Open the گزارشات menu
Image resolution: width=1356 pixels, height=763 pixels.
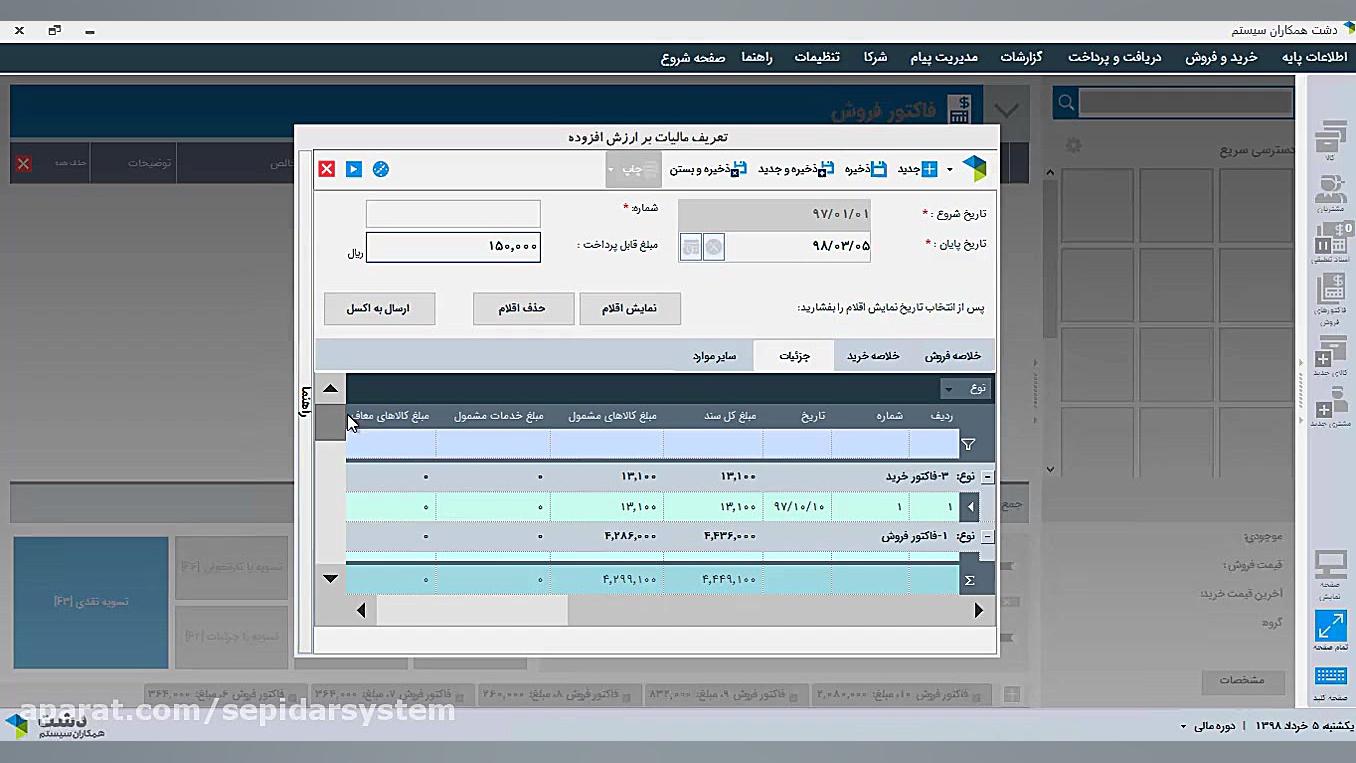point(1022,57)
